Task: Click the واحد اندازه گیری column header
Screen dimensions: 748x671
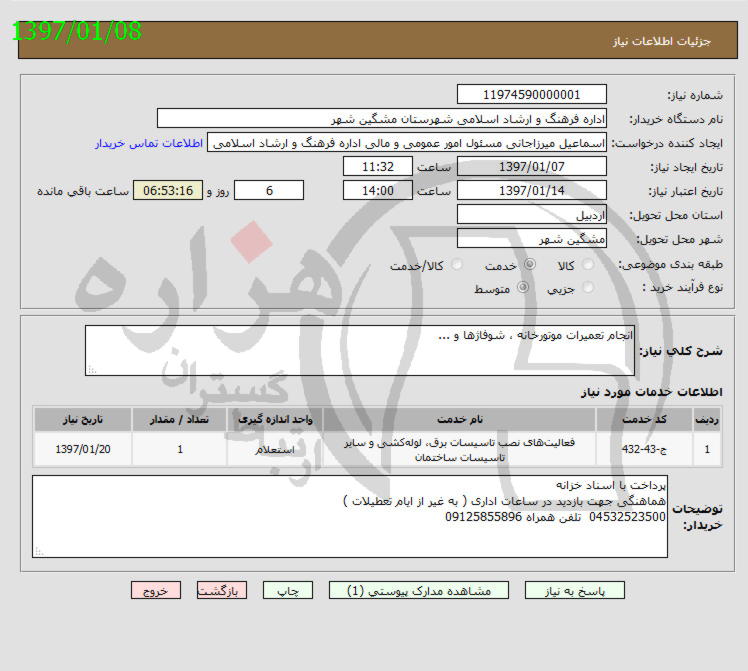Action: (x=275, y=419)
